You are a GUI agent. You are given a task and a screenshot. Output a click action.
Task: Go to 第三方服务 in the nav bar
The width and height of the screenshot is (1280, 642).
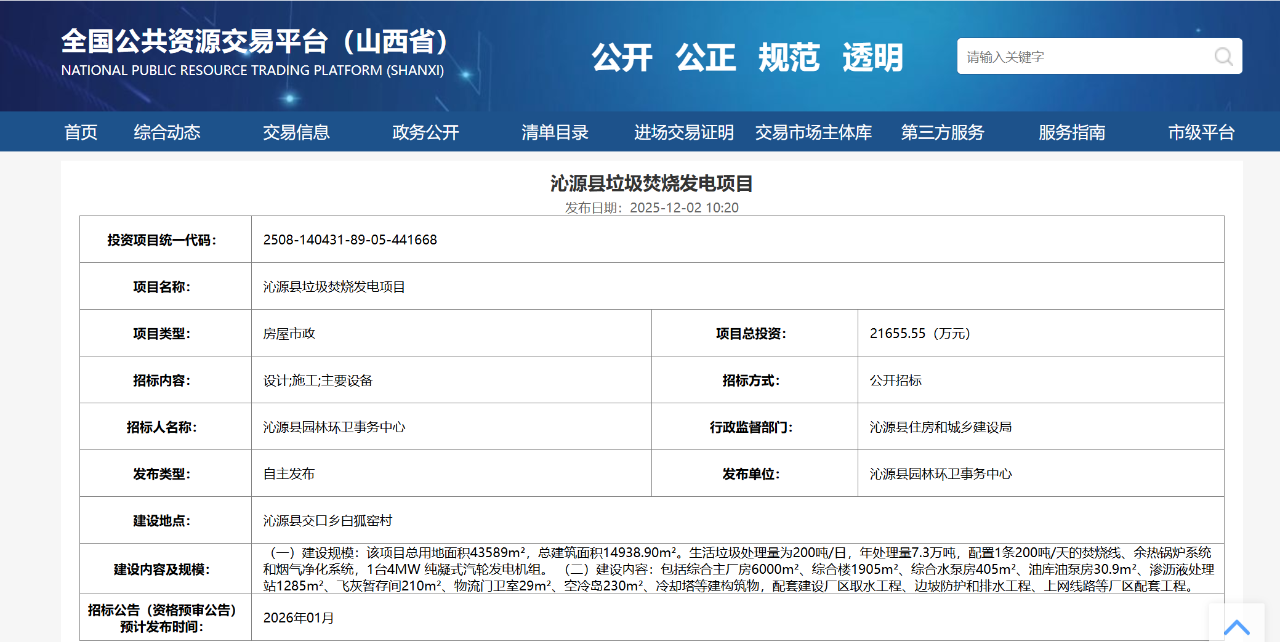(942, 132)
